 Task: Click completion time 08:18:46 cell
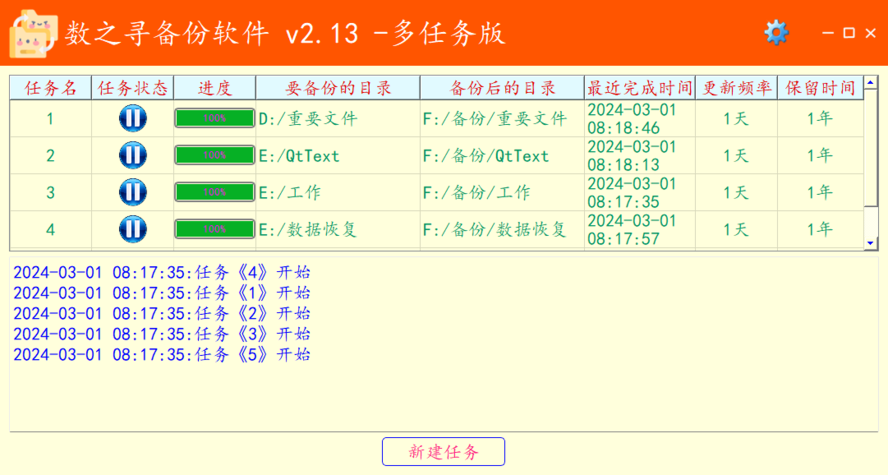pyautogui.click(x=639, y=118)
